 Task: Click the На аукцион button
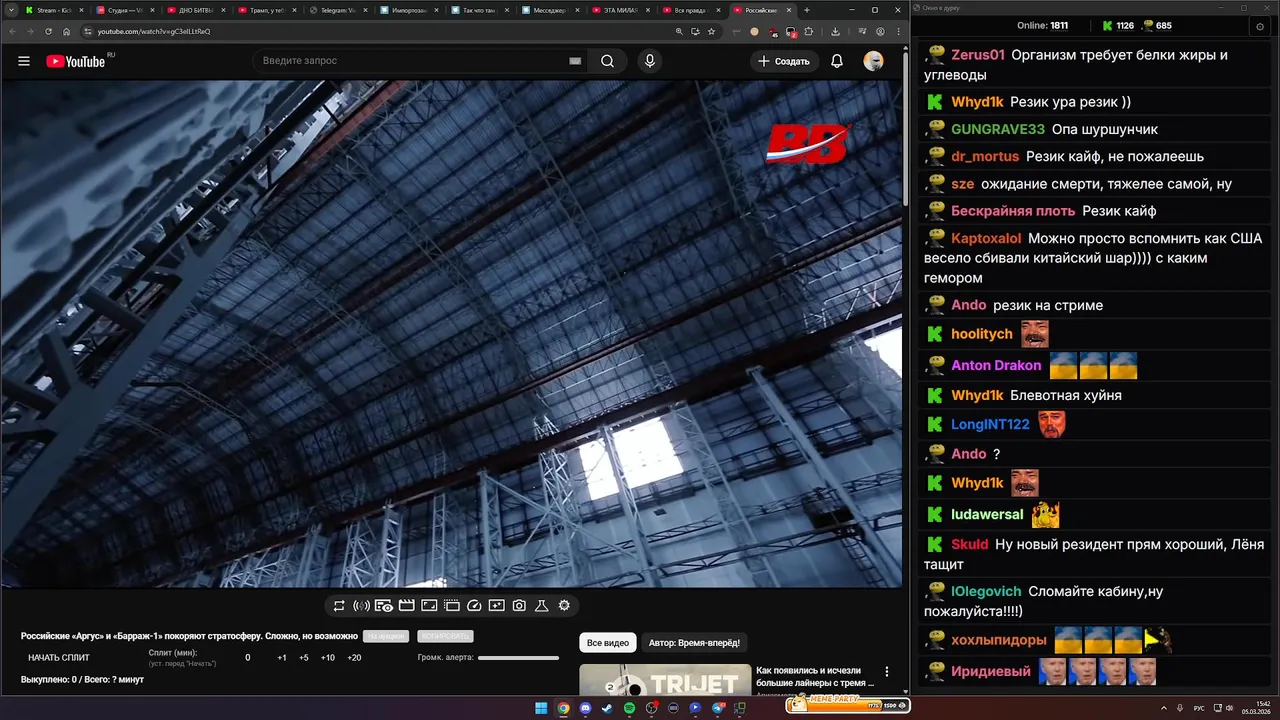pyautogui.click(x=386, y=637)
